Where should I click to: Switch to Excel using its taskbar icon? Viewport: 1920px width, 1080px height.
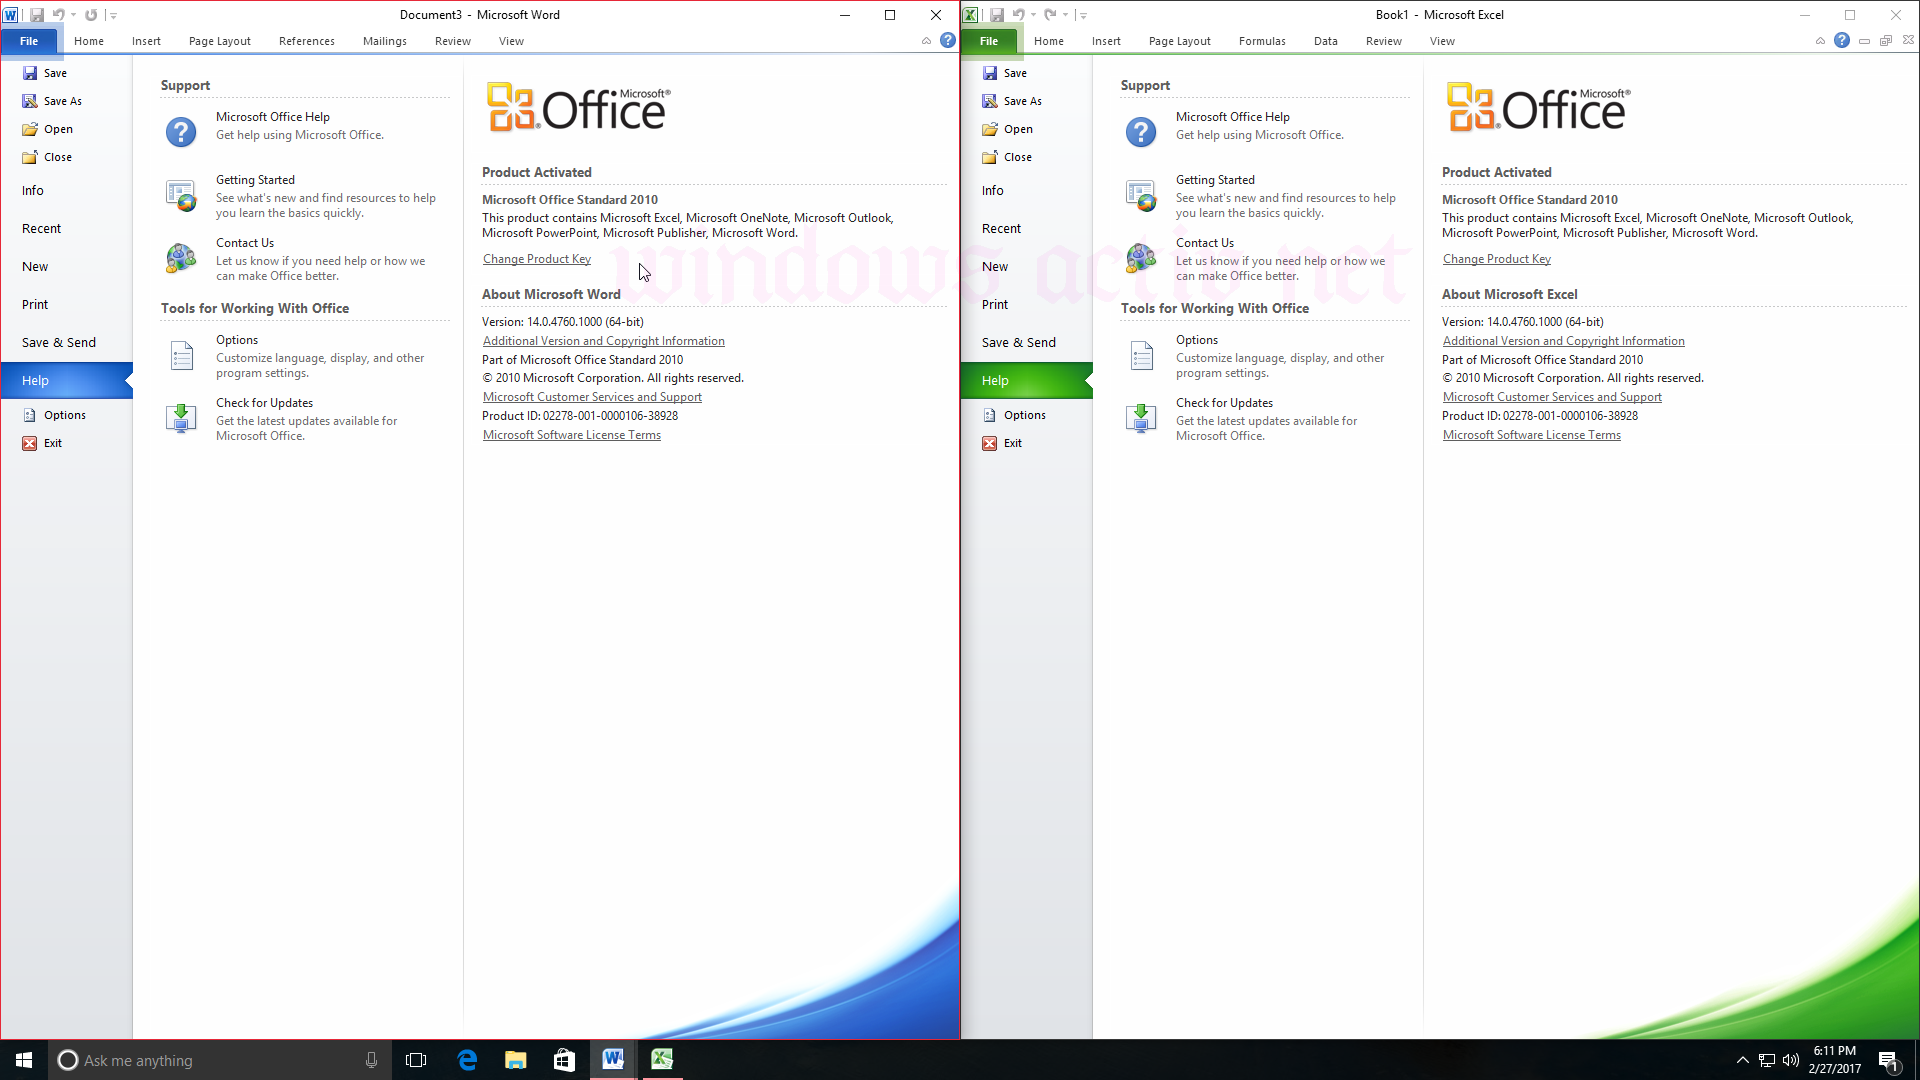click(x=661, y=1059)
